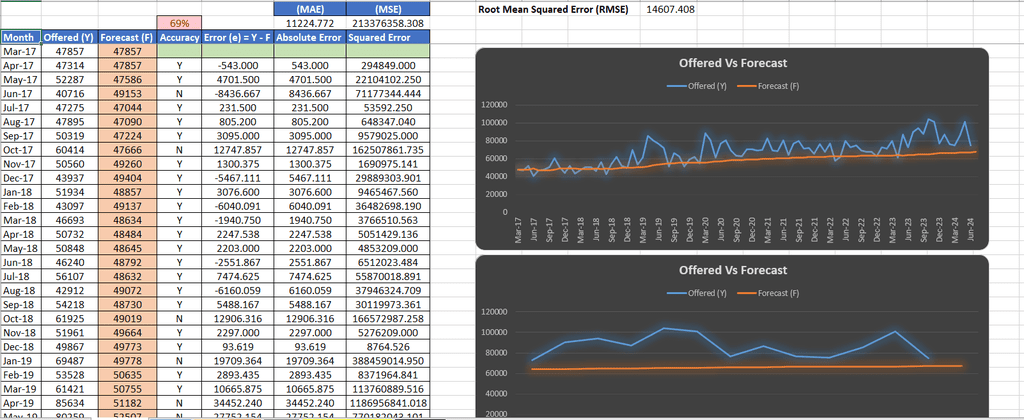Select the Error (e) = Y - F header
Image resolution: width=1024 pixels, height=420 pixels.
click(x=238, y=37)
